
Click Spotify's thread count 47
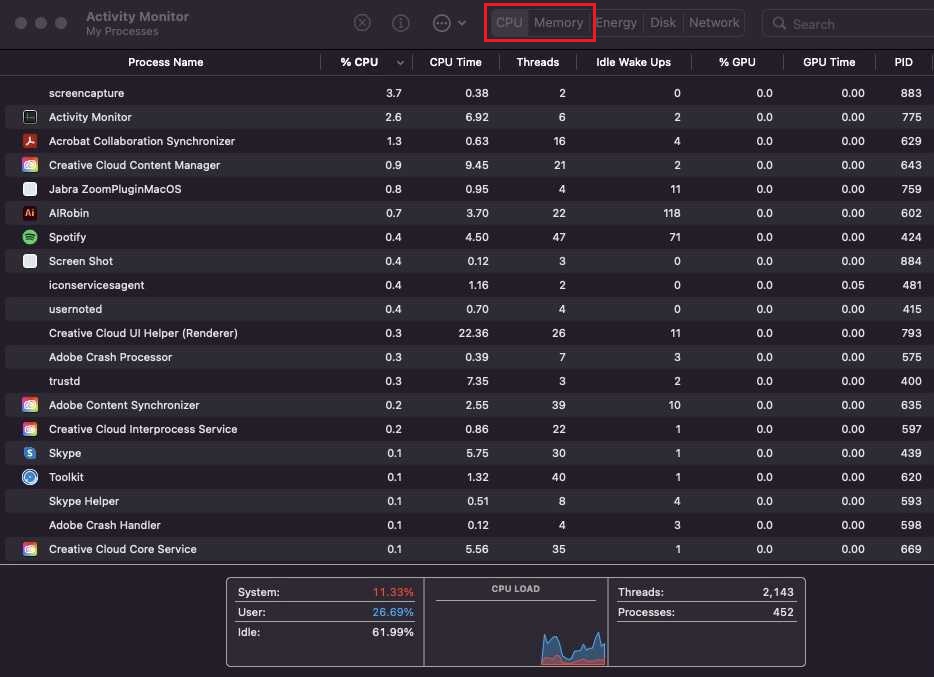[559, 237]
